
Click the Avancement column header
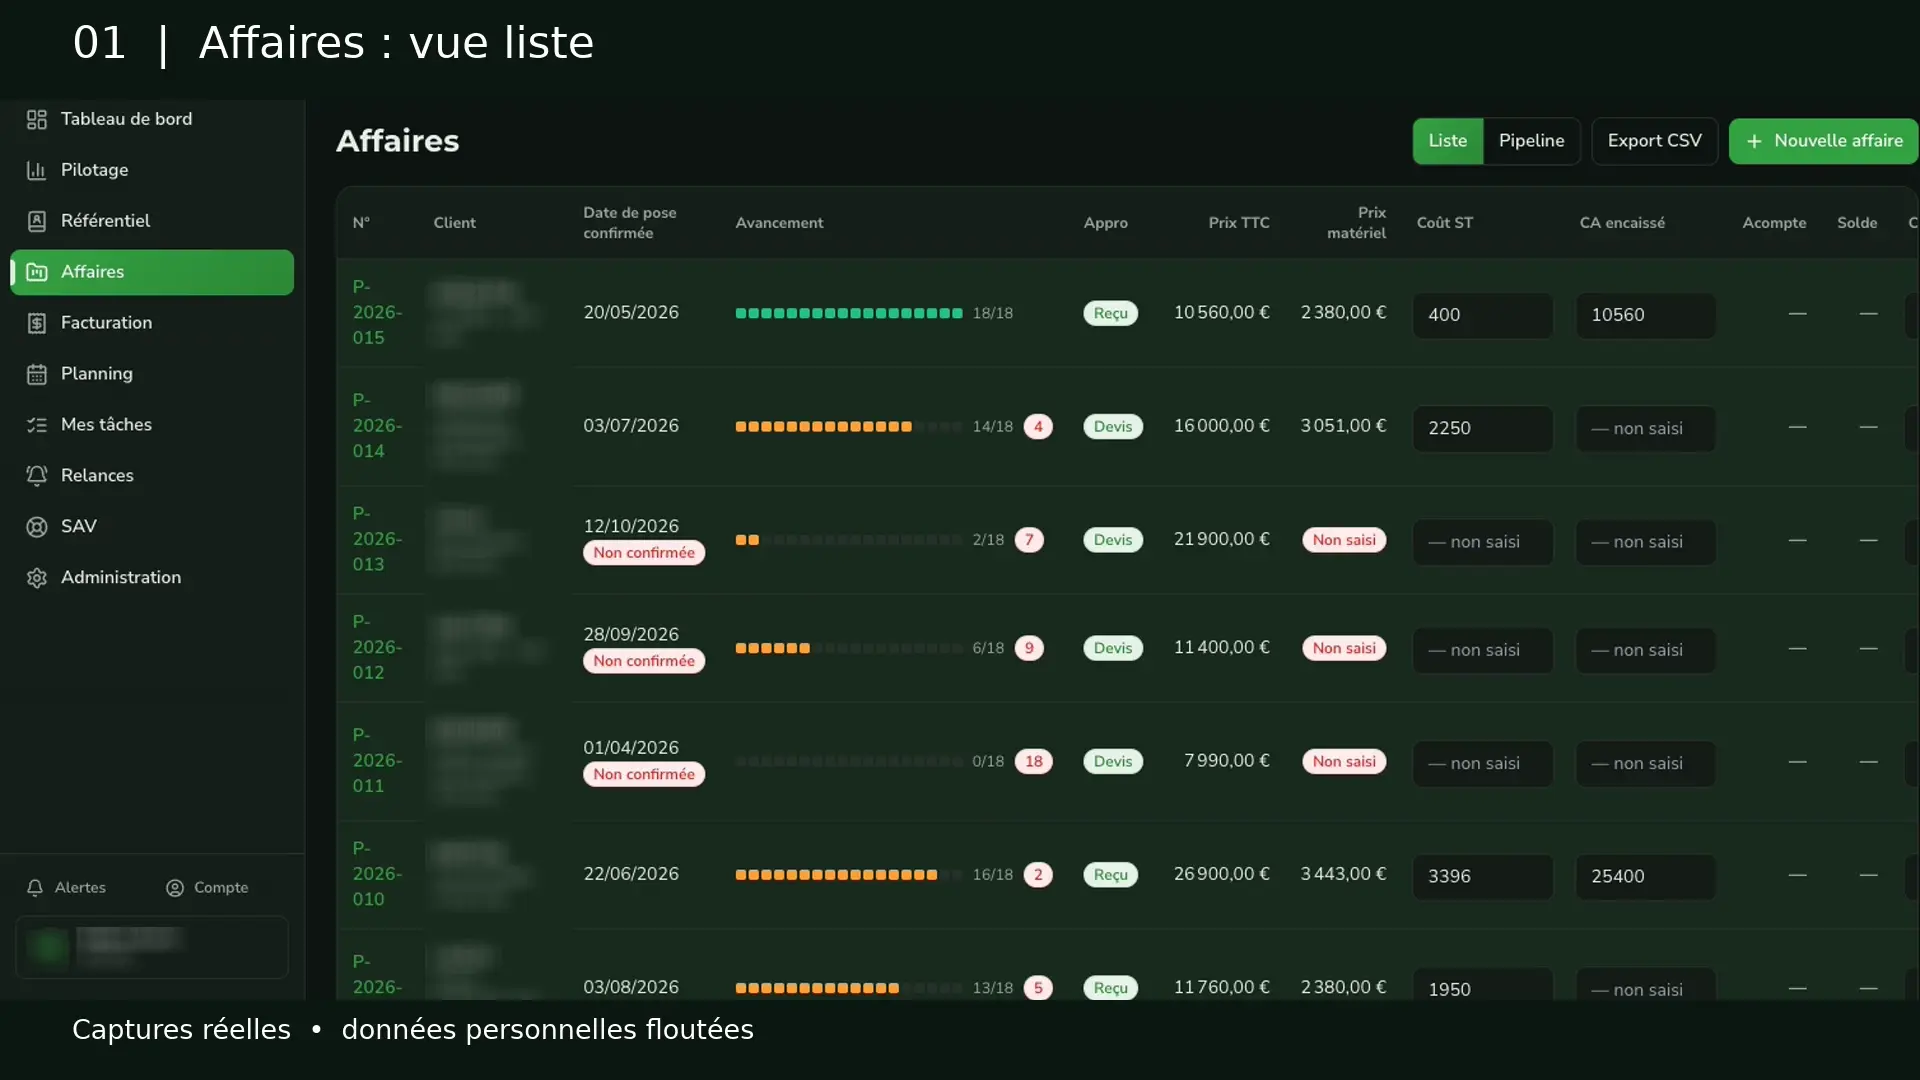779,223
